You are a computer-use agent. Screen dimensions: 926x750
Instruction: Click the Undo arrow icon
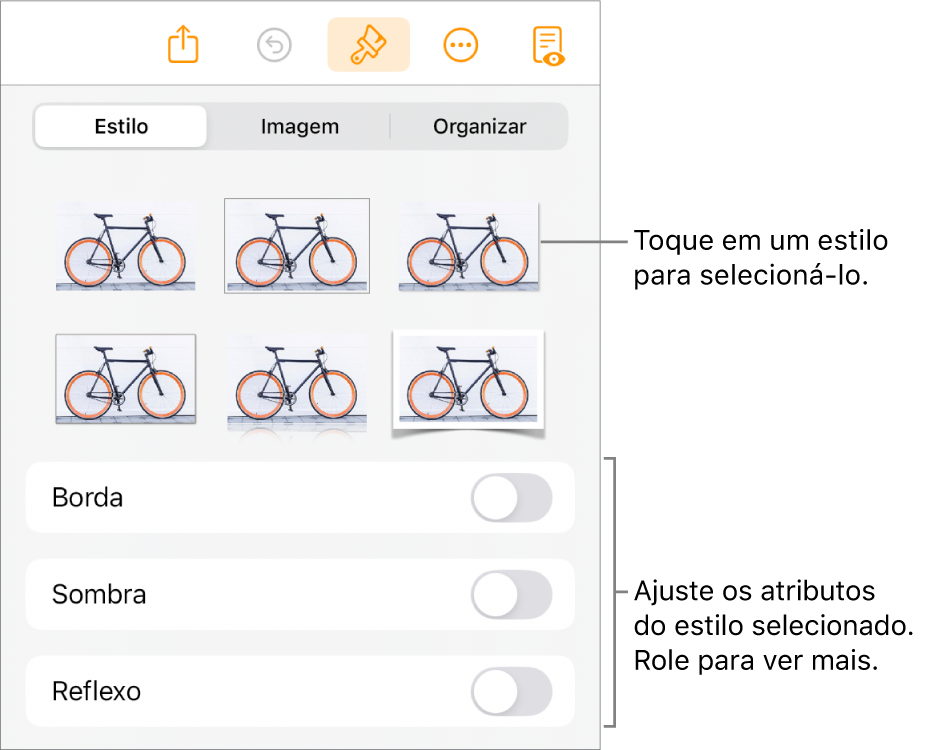pyautogui.click(x=274, y=45)
